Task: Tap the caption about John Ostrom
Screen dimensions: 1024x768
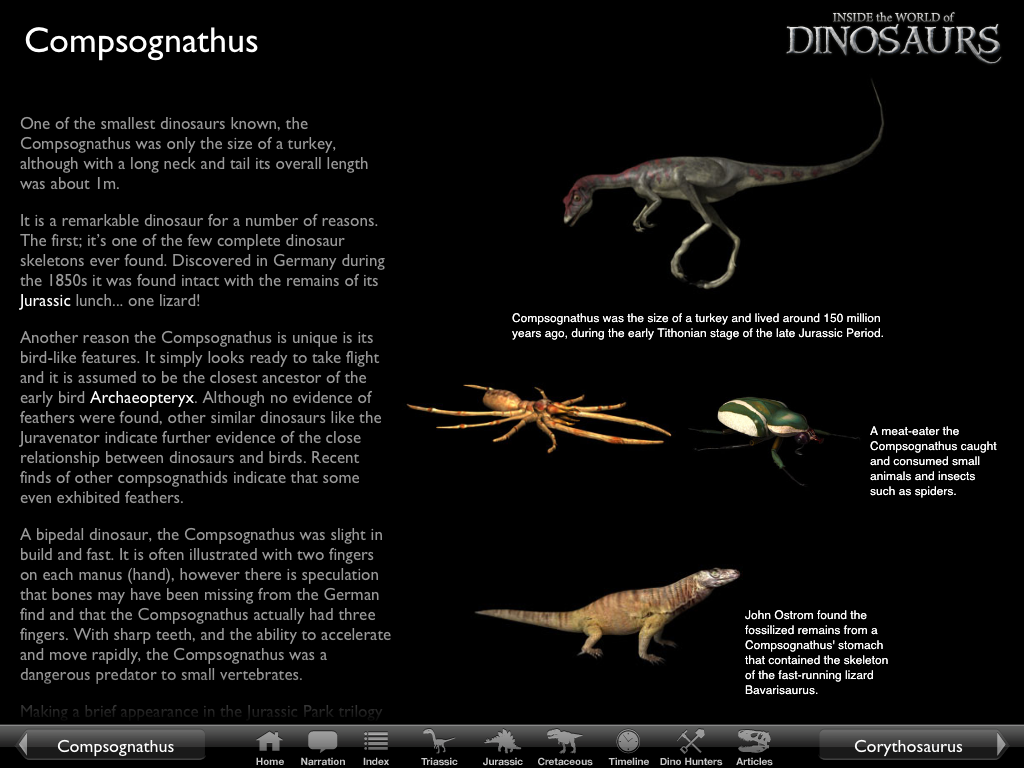Action: (x=816, y=652)
